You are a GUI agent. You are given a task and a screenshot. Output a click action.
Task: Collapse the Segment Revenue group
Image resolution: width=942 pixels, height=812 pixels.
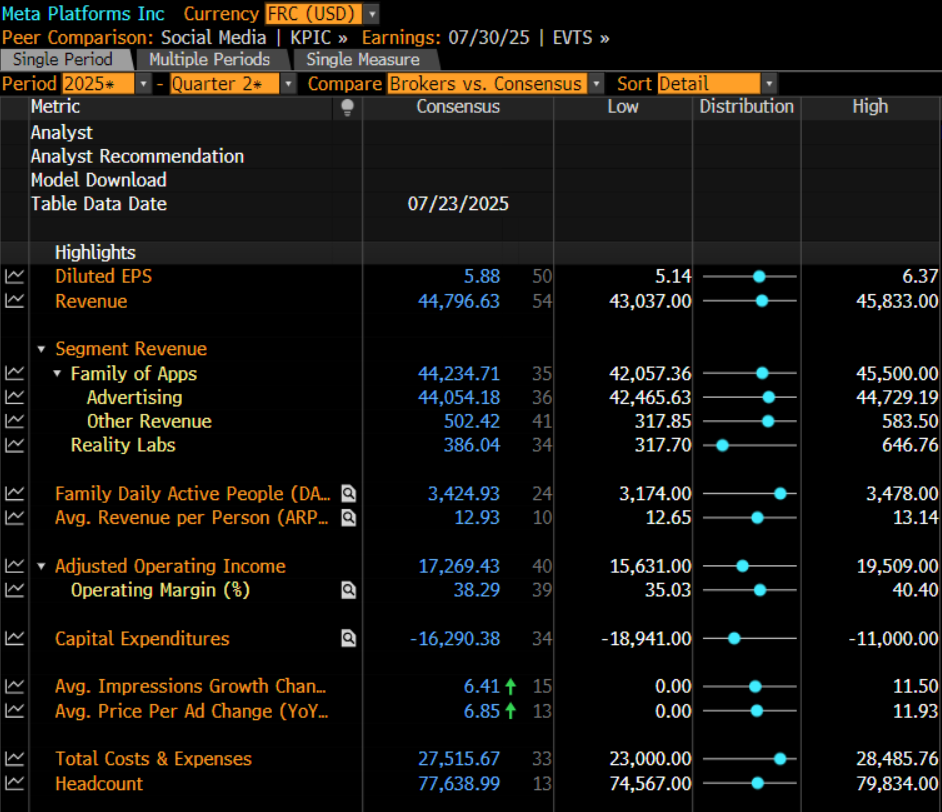[x=41, y=349]
